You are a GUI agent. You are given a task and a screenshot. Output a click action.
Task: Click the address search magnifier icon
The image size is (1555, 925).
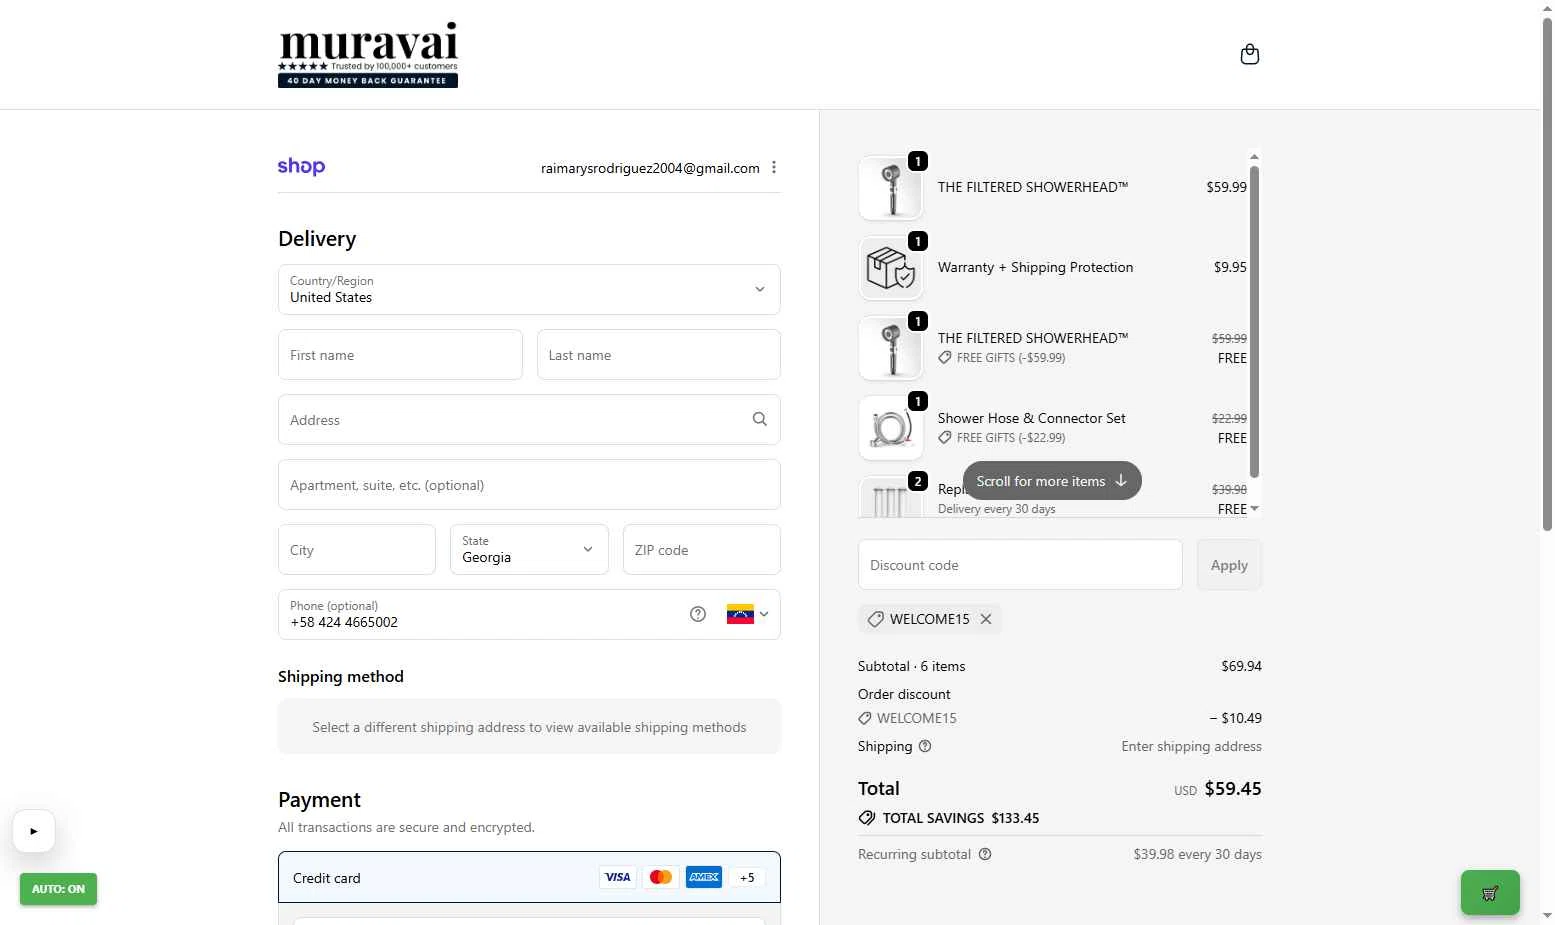[x=760, y=420]
